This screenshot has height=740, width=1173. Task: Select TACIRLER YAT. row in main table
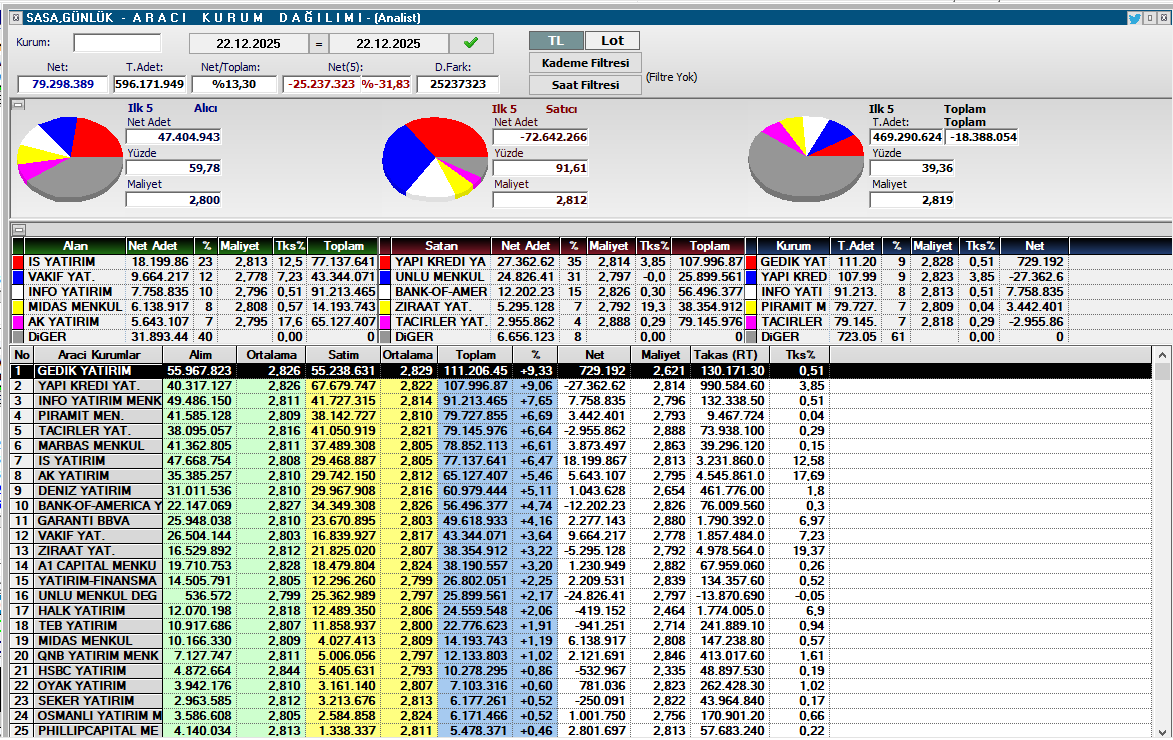point(581,431)
